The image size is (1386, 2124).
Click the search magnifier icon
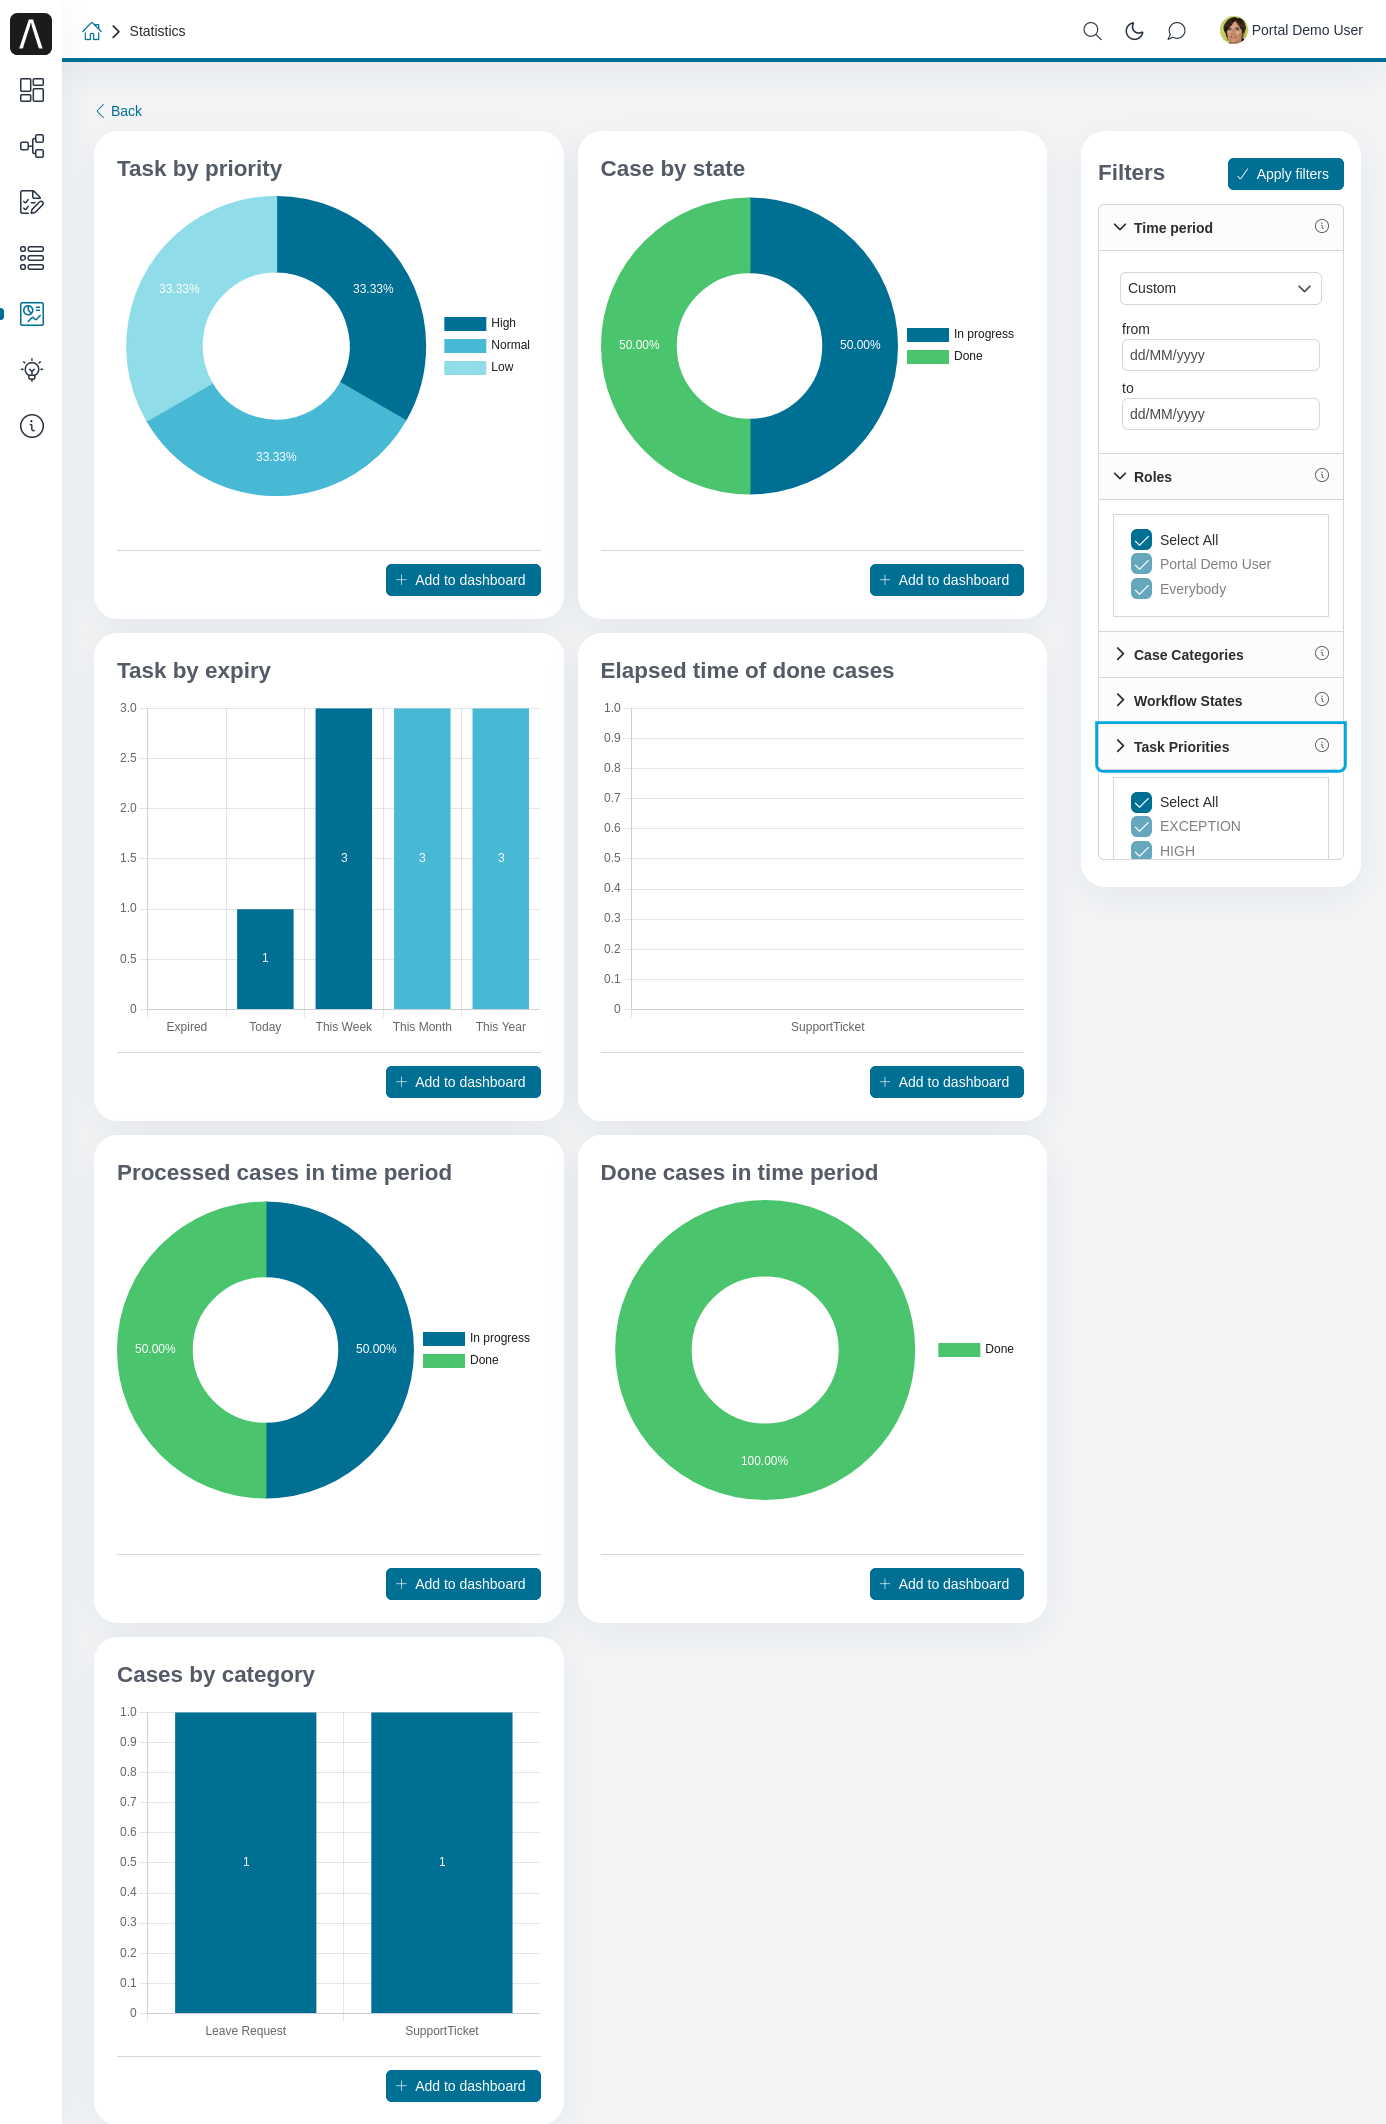(1092, 31)
